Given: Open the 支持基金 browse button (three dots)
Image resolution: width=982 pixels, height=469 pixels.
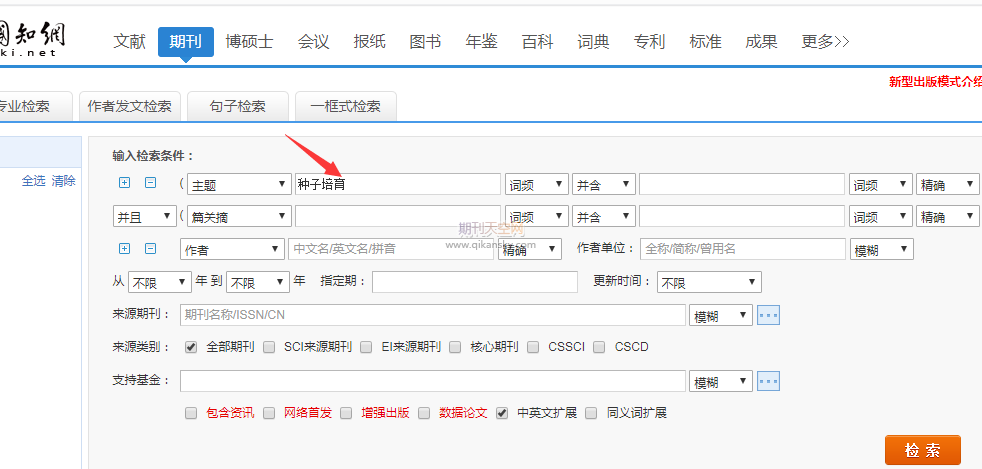Looking at the screenshot, I should click(x=768, y=381).
